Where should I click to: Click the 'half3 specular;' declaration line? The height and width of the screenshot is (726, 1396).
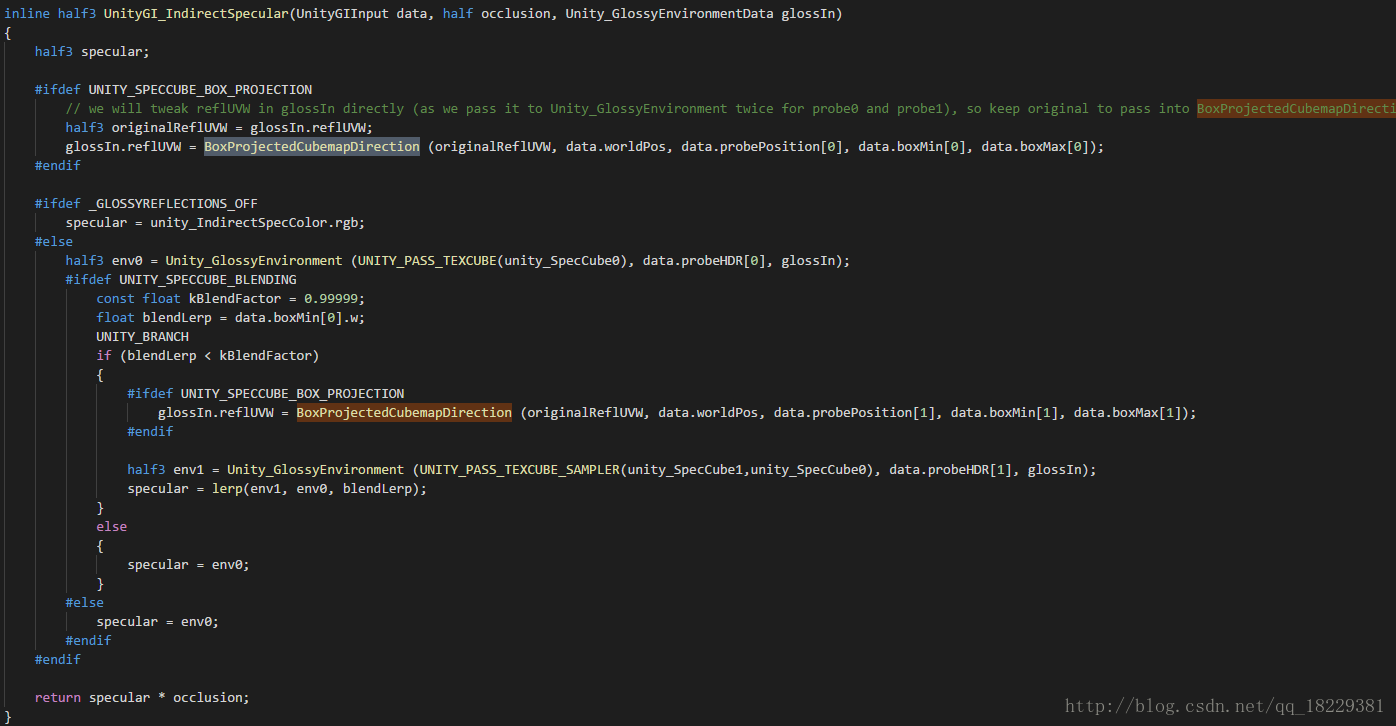click(x=92, y=52)
